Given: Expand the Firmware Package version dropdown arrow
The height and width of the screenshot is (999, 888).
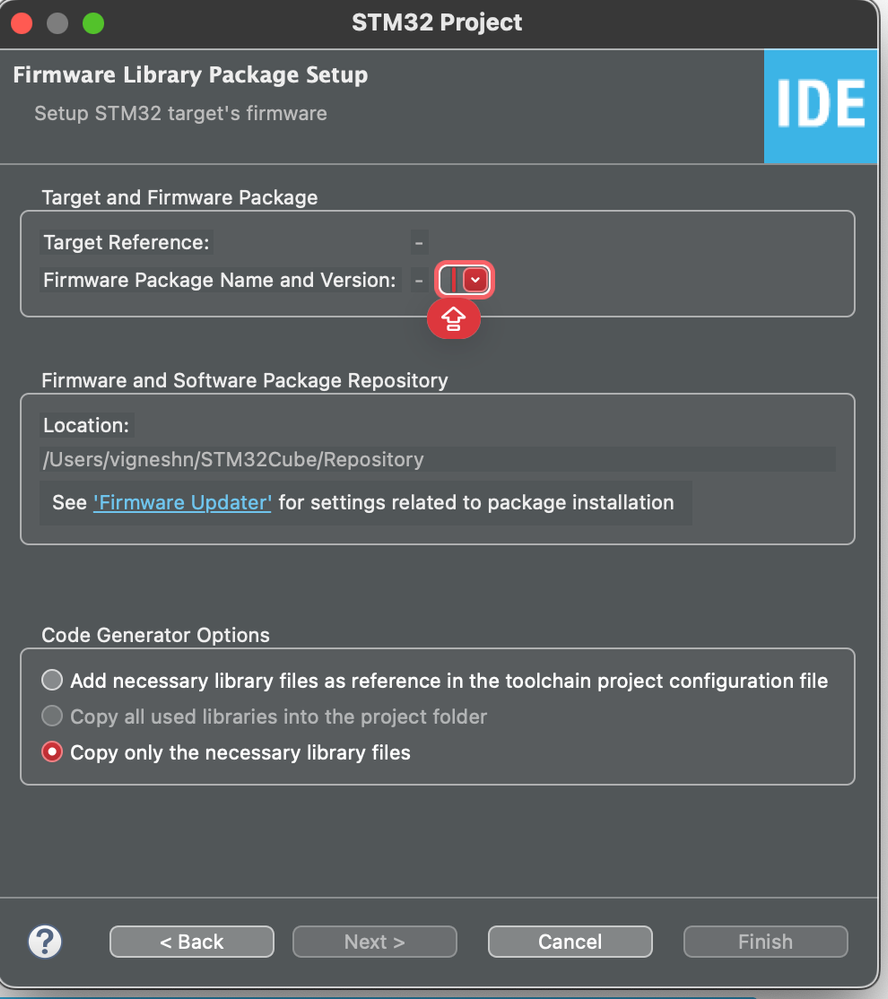Looking at the screenshot, I should (476, 281).
